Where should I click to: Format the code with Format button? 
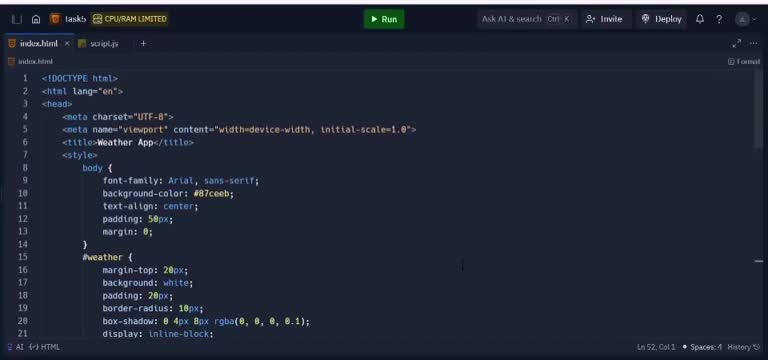tap(744, 62)
